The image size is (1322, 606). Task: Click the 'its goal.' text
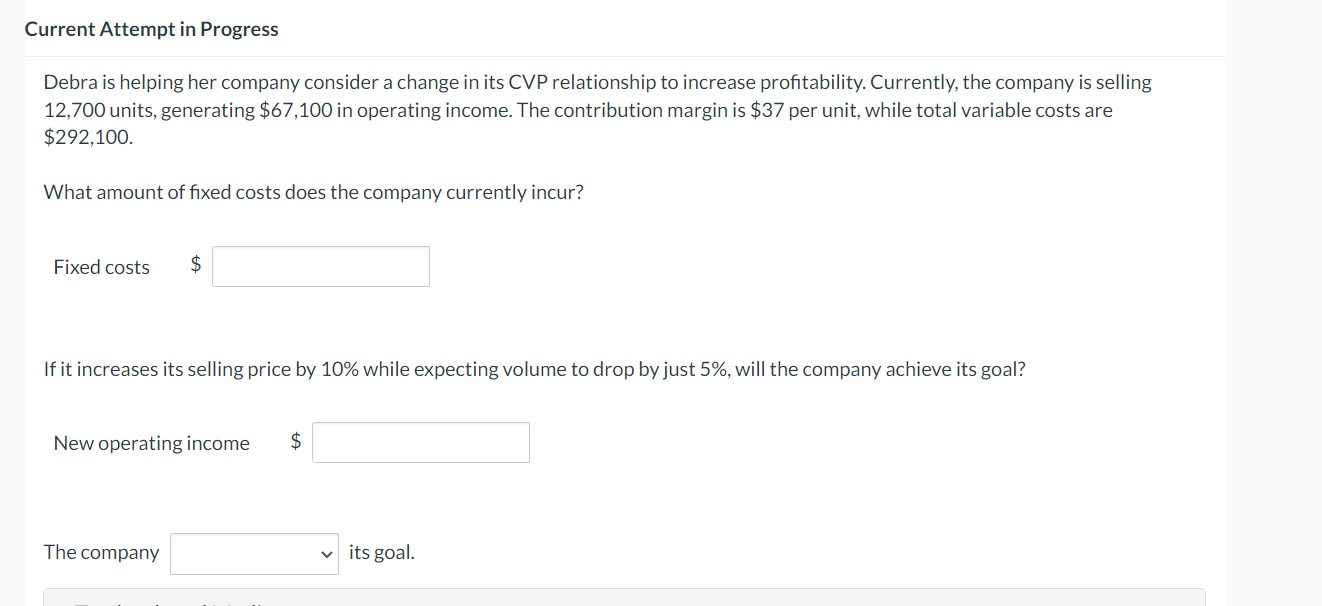(x=380, y=551)
